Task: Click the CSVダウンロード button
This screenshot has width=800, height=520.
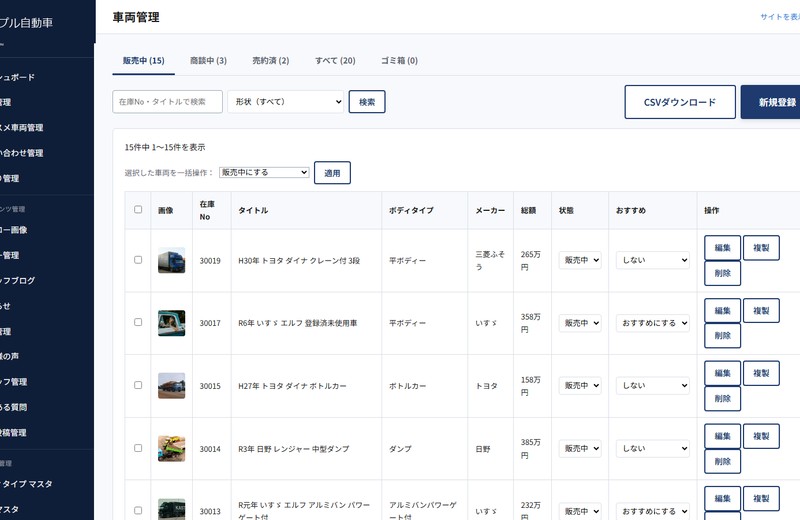Action: point(680,102)
